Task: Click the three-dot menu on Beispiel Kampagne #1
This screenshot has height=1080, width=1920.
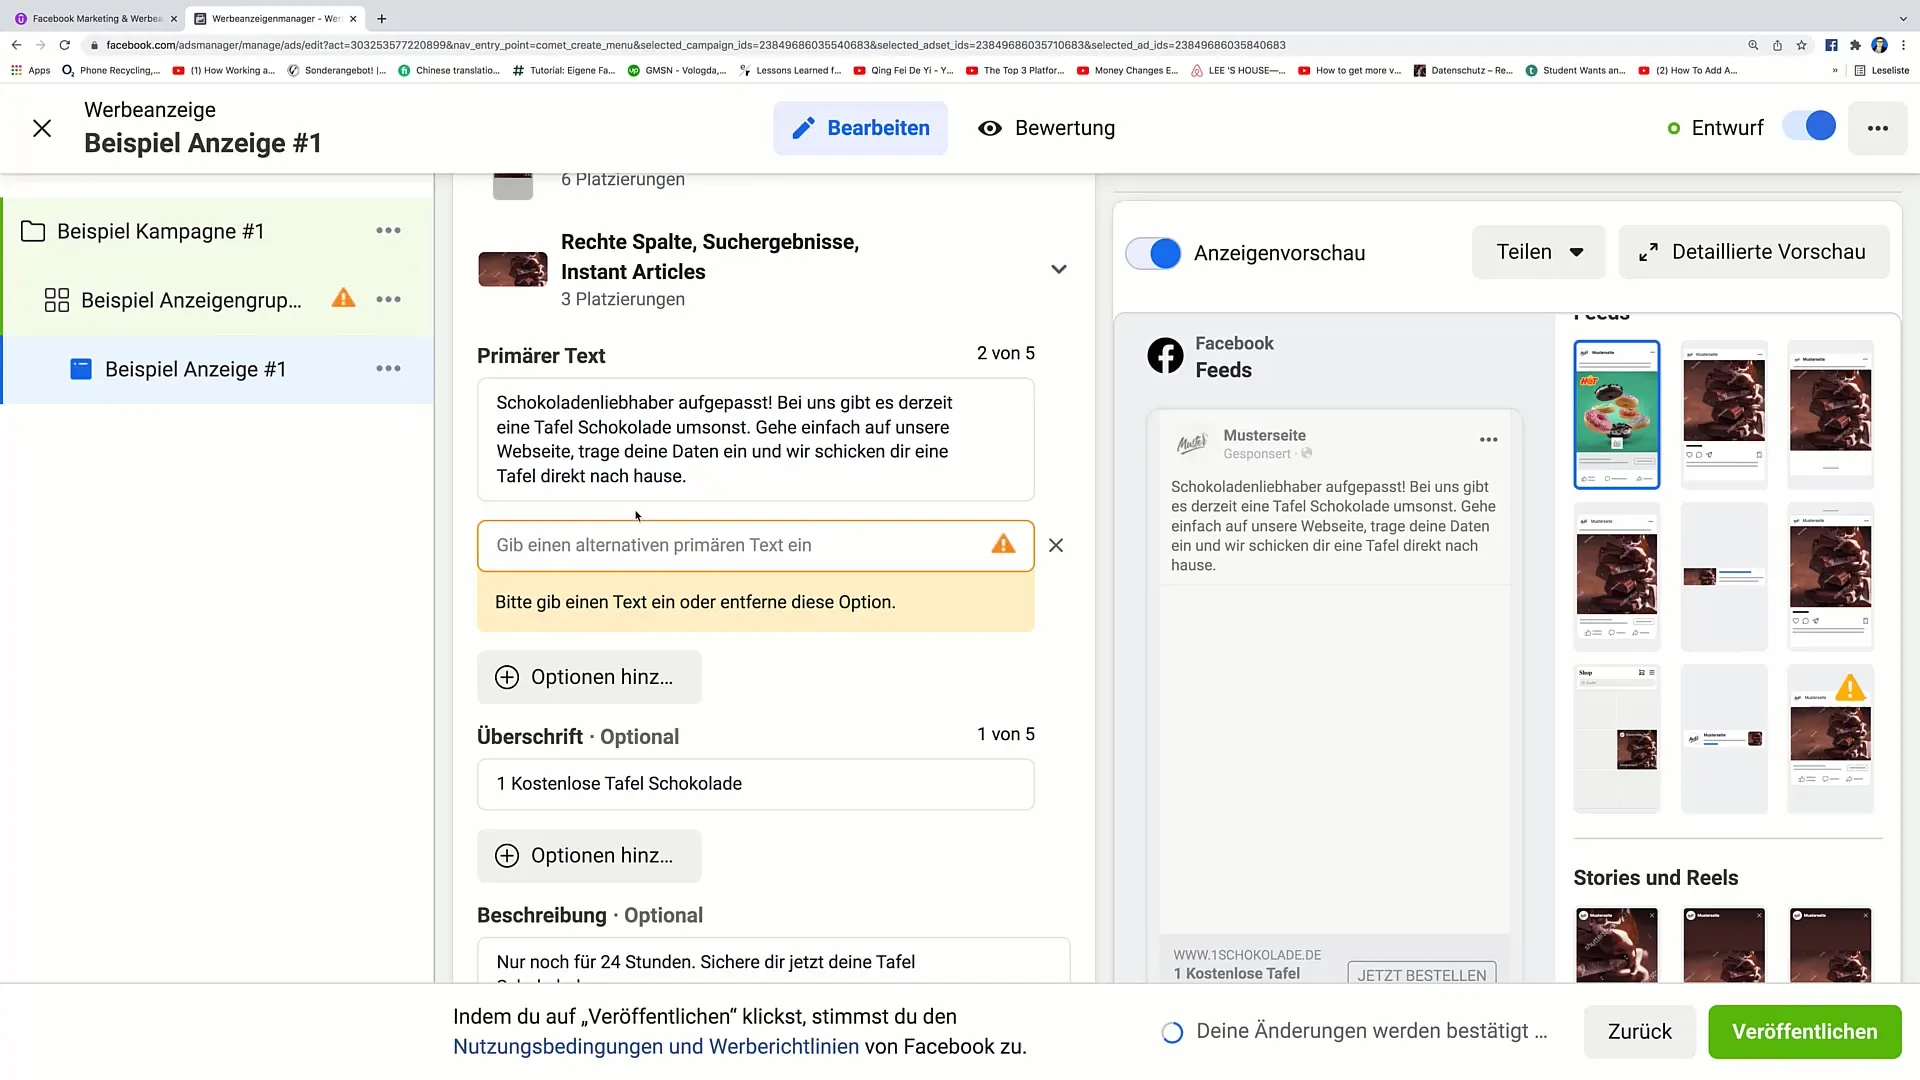Action: click(x=388, y=231)
